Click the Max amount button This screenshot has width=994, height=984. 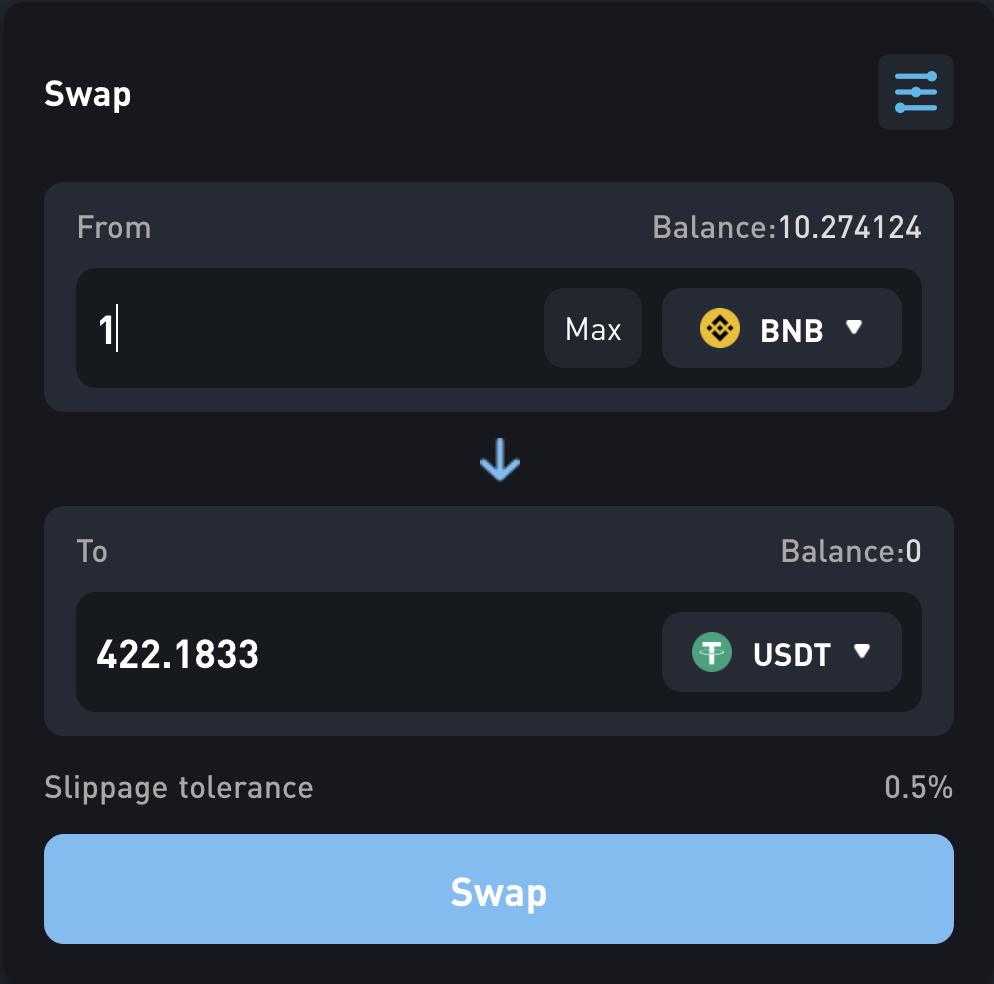[593, 328]
